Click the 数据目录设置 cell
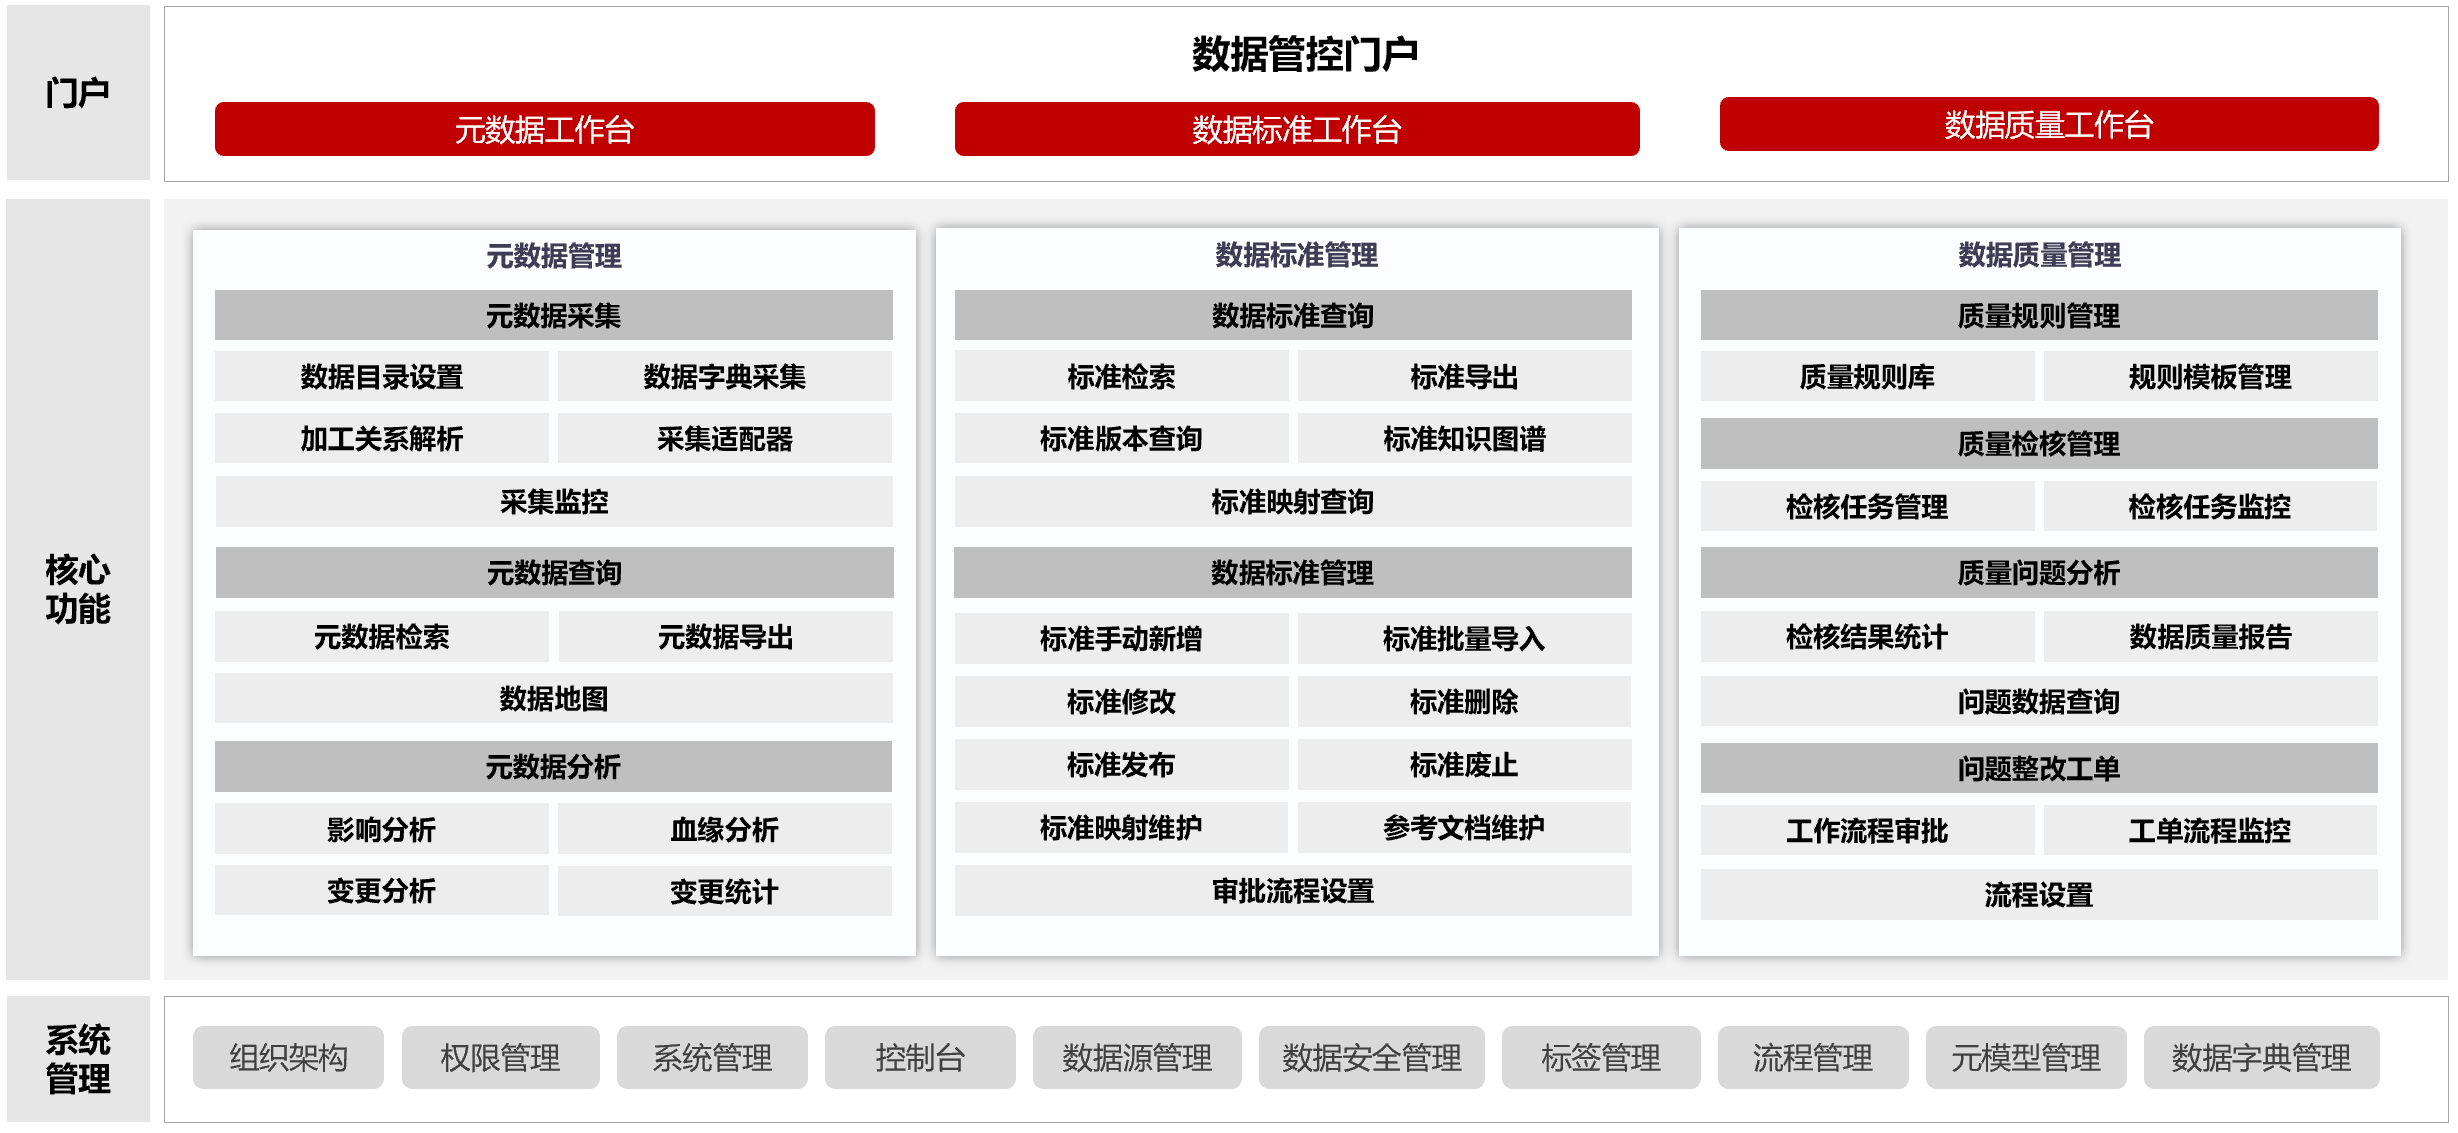 (382, 376)
